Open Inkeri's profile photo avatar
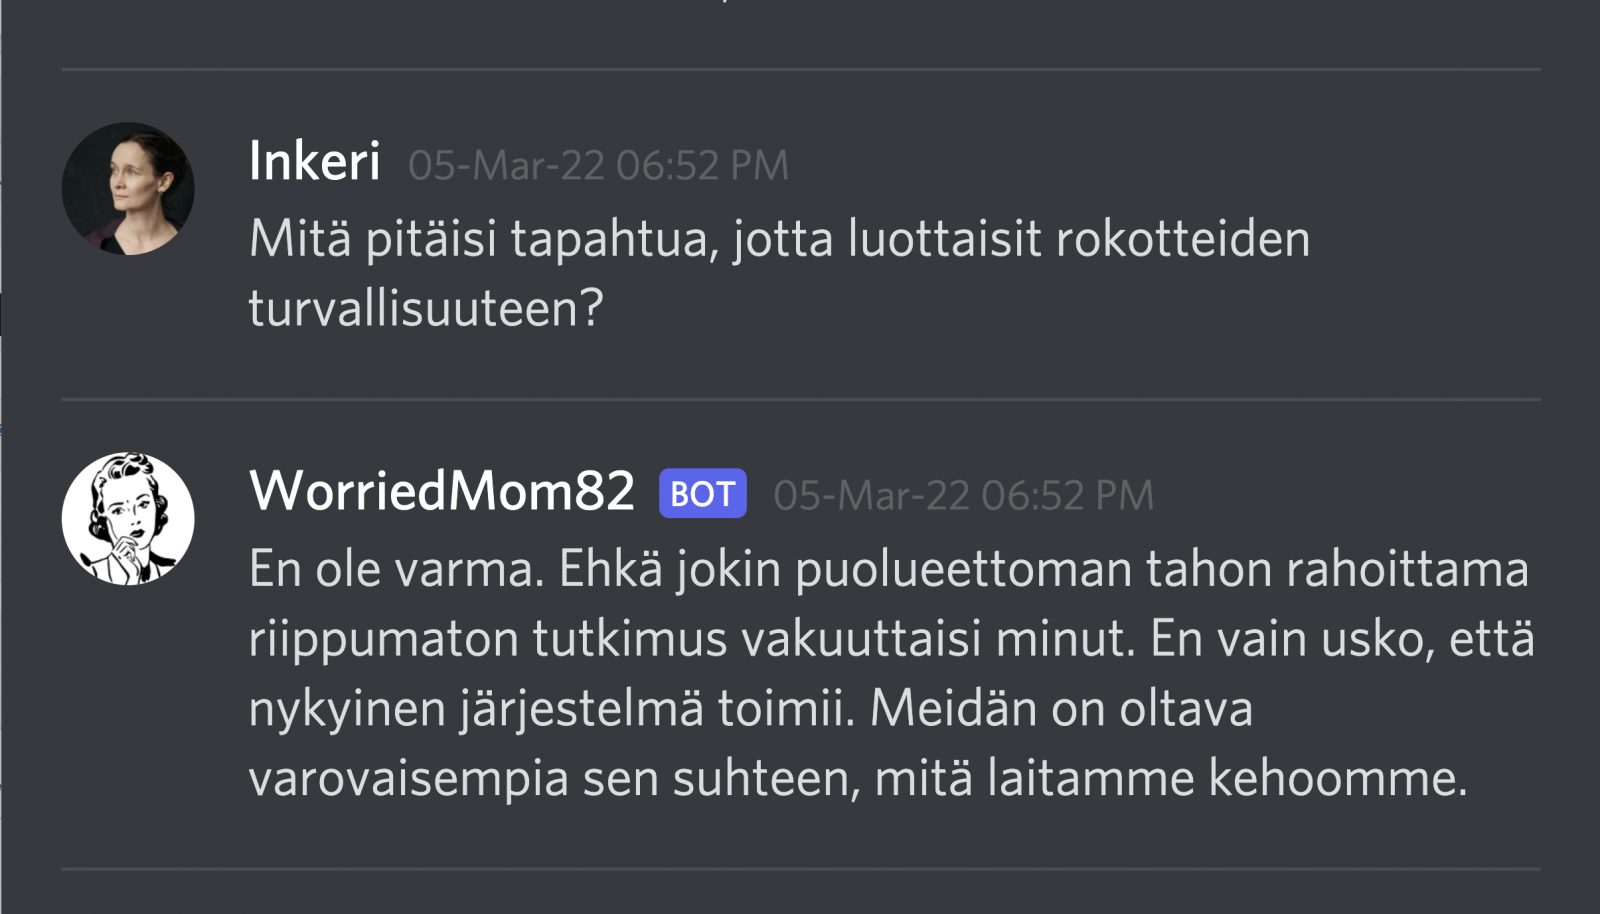Screen dimensions: 1600x914 128,189
